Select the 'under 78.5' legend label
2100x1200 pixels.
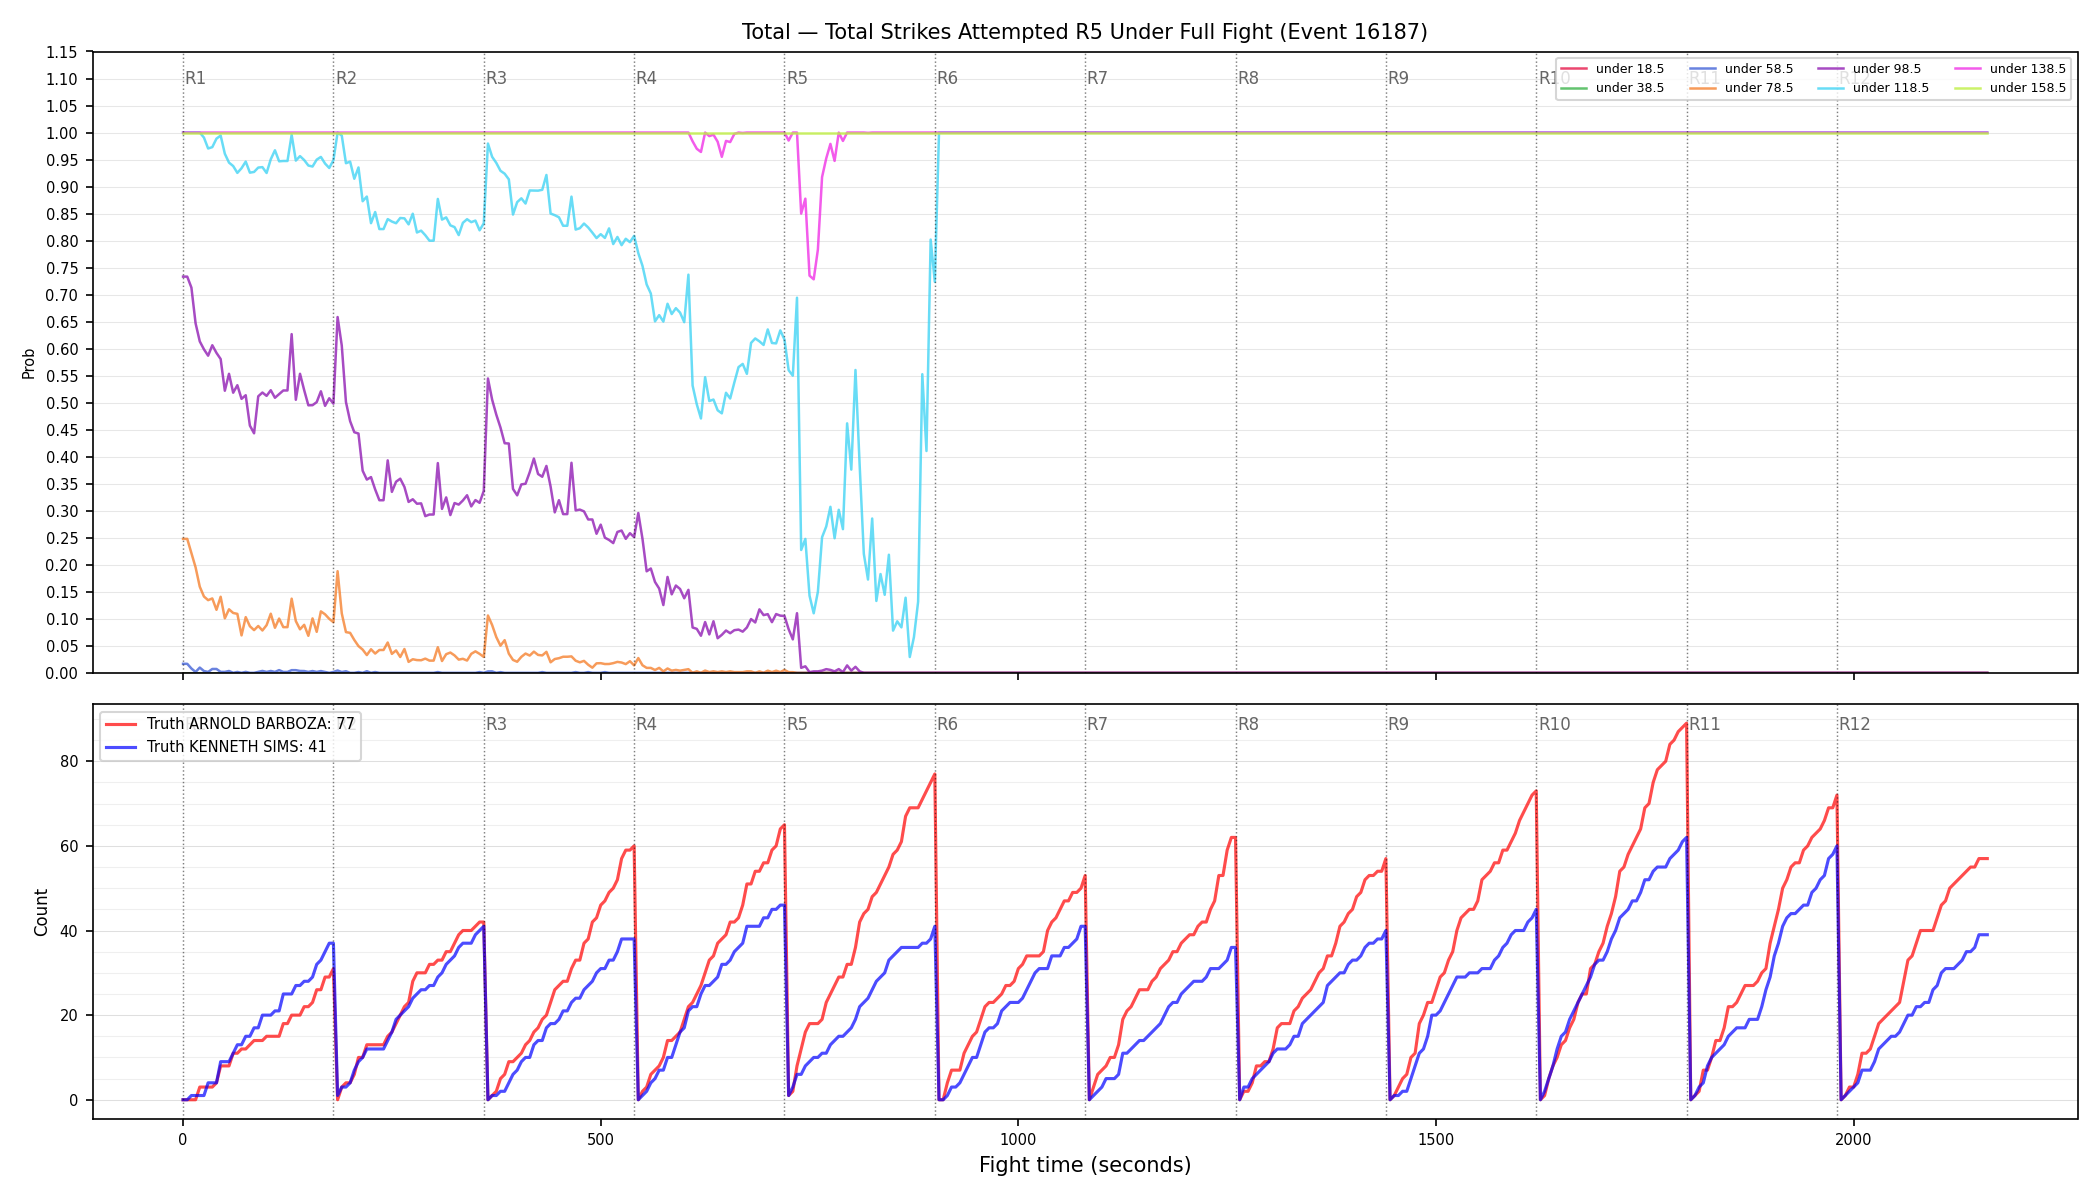click(1759, 88)
